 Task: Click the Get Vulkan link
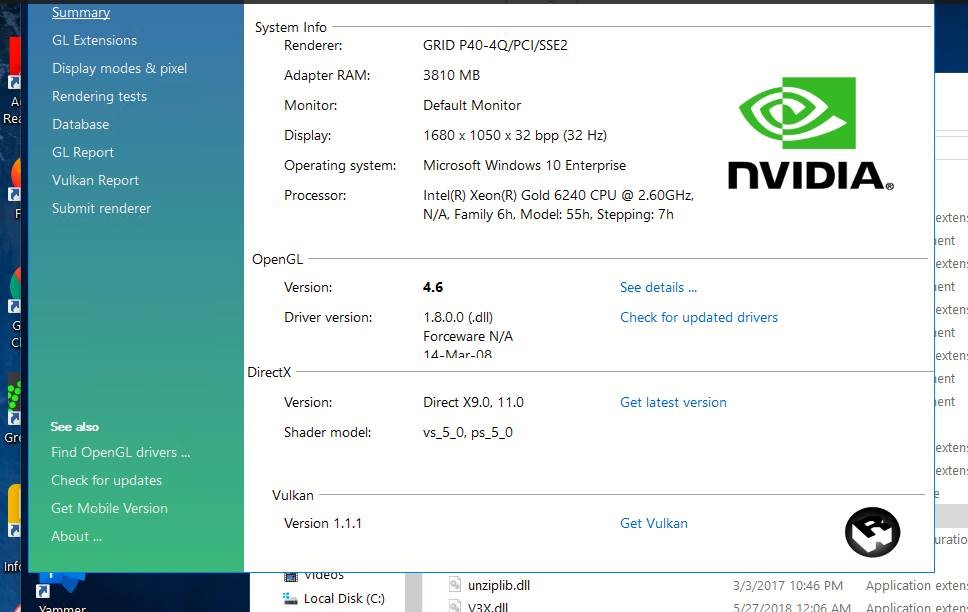click(x=653, y=523)
